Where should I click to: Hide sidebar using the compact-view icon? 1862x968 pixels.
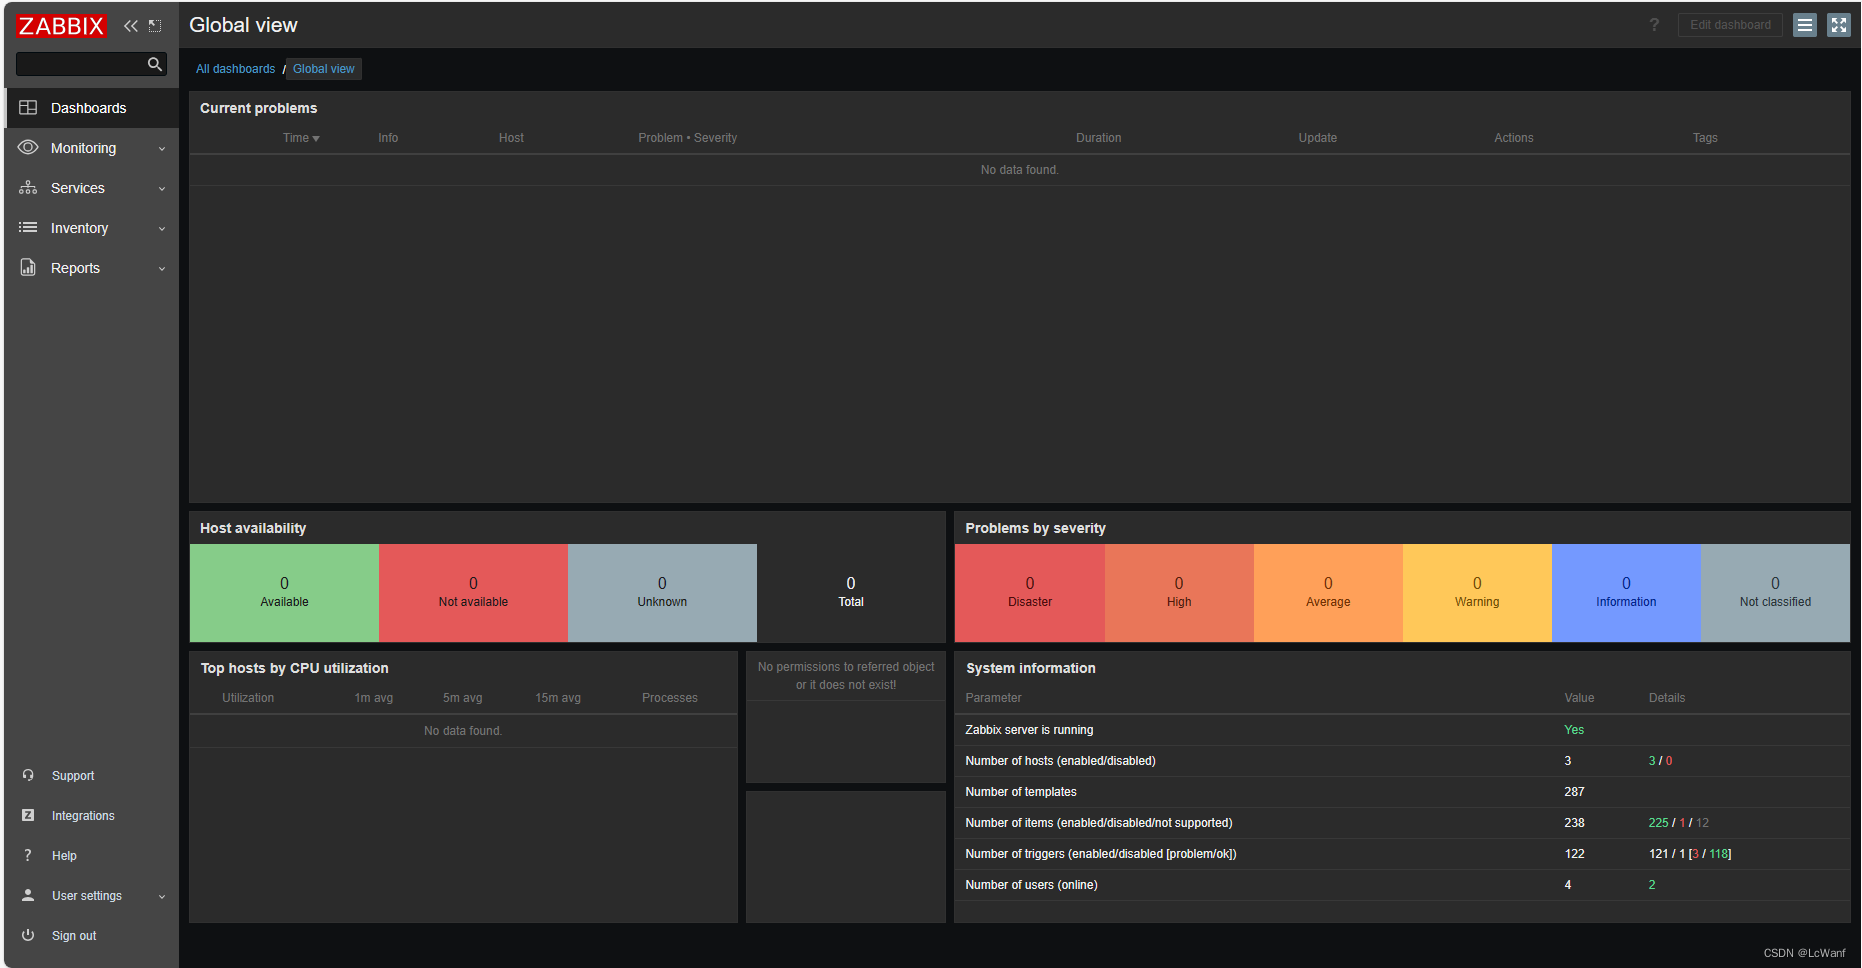point(155,26)
